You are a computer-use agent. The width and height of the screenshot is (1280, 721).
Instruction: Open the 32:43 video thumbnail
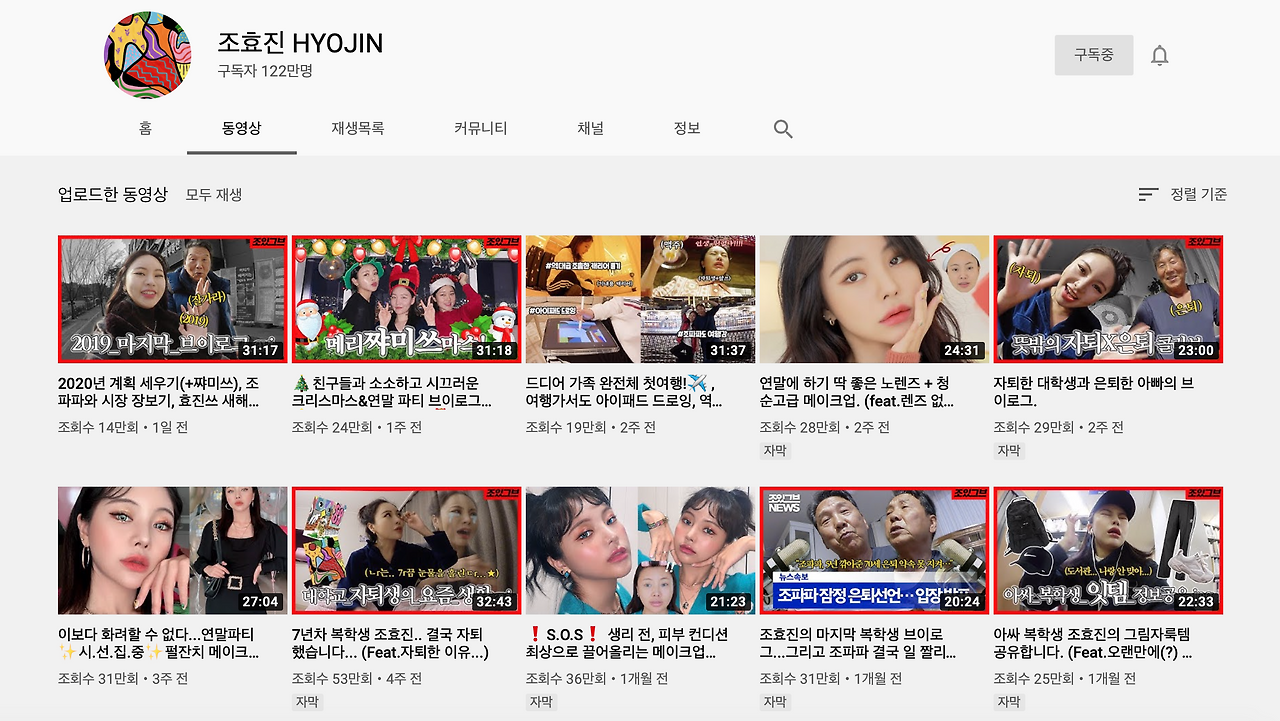(x=406, y=550)
